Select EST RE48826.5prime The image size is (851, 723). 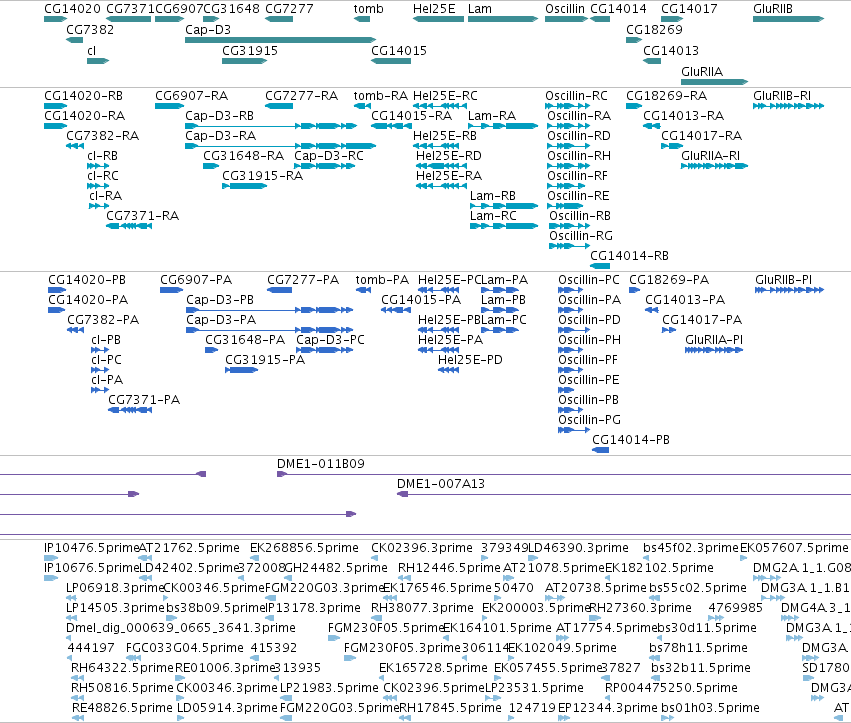click(122, 708)
